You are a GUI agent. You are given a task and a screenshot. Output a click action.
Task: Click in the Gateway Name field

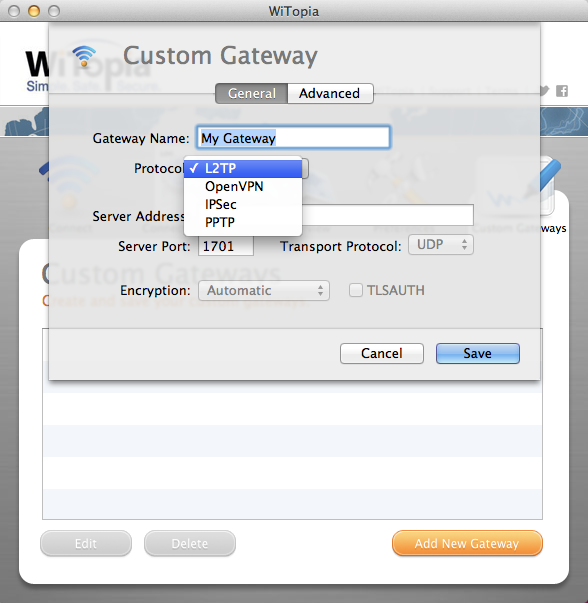tap(293, 137)
